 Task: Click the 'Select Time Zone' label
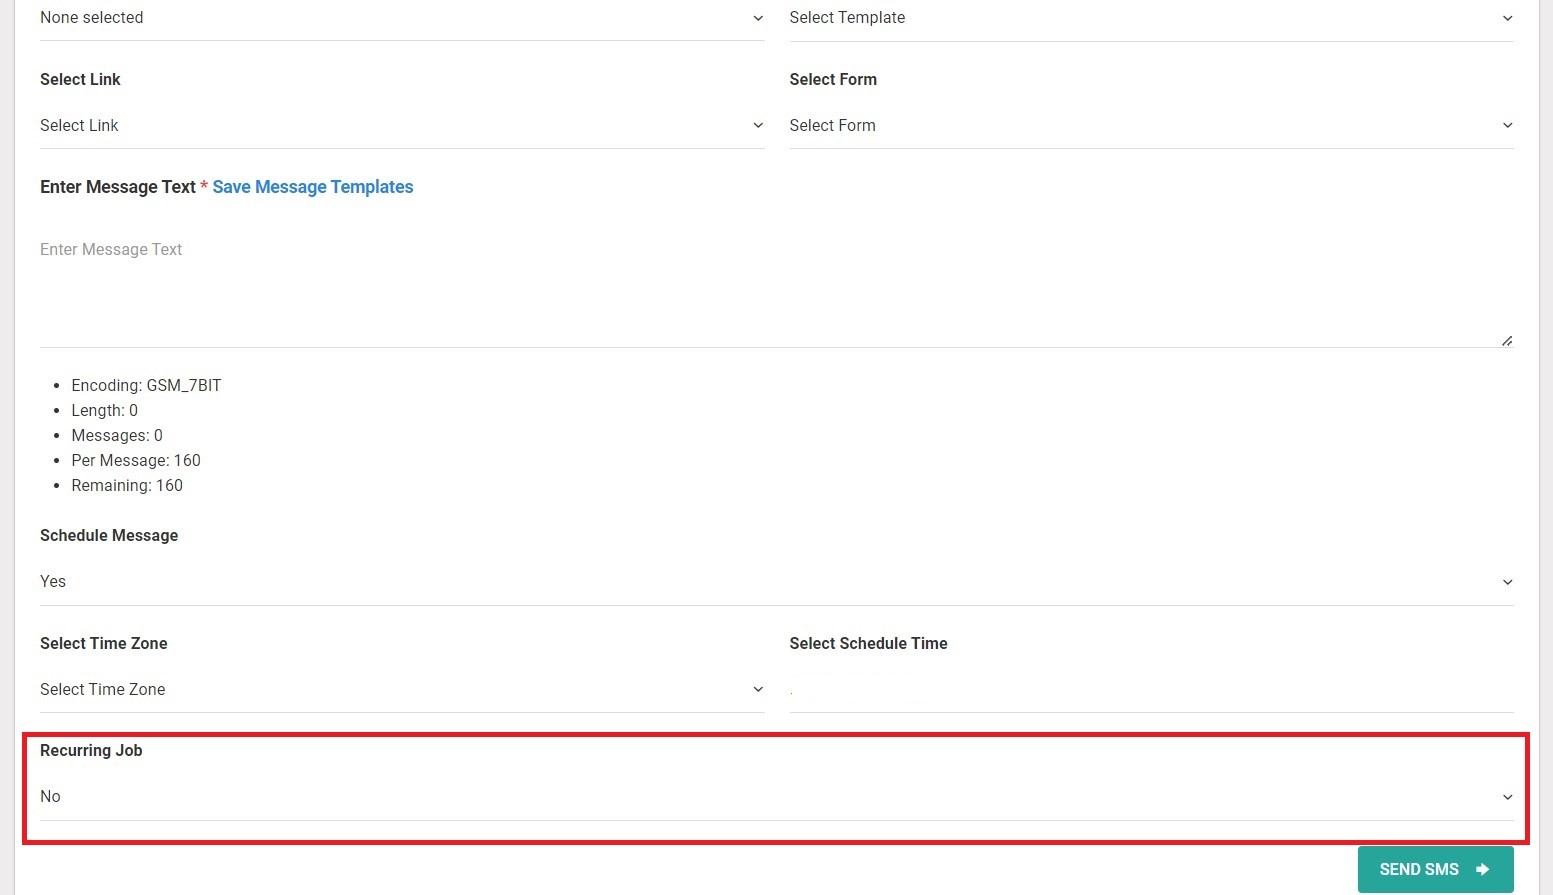104,643
